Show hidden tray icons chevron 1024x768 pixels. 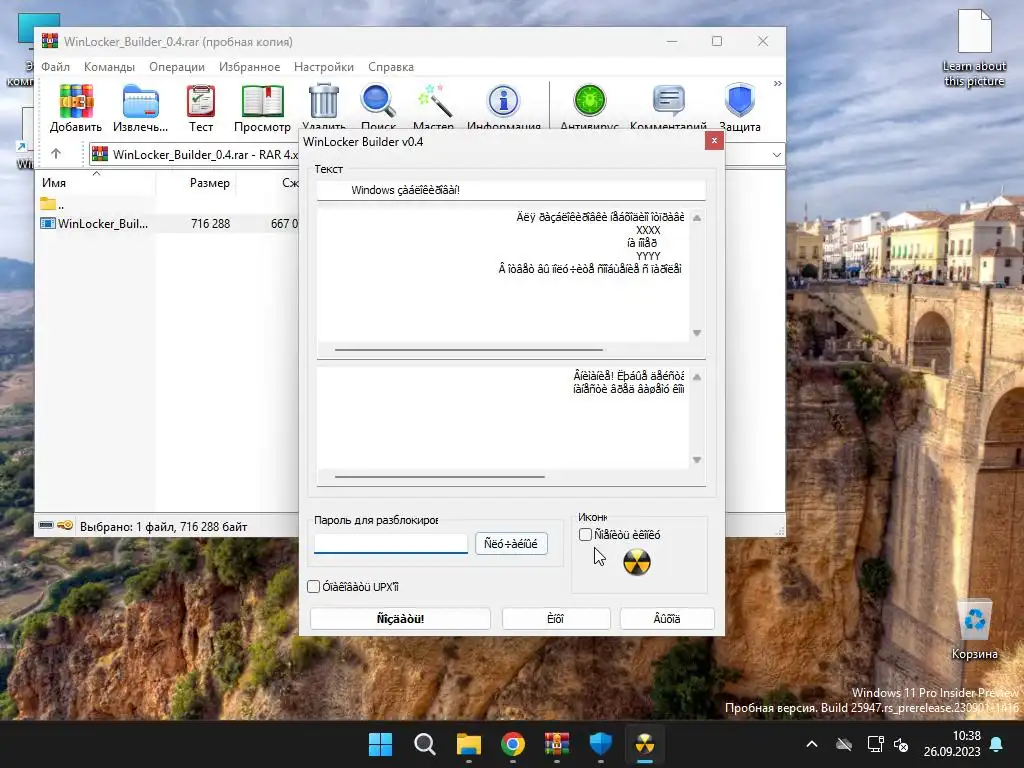[x=812, y=744]
